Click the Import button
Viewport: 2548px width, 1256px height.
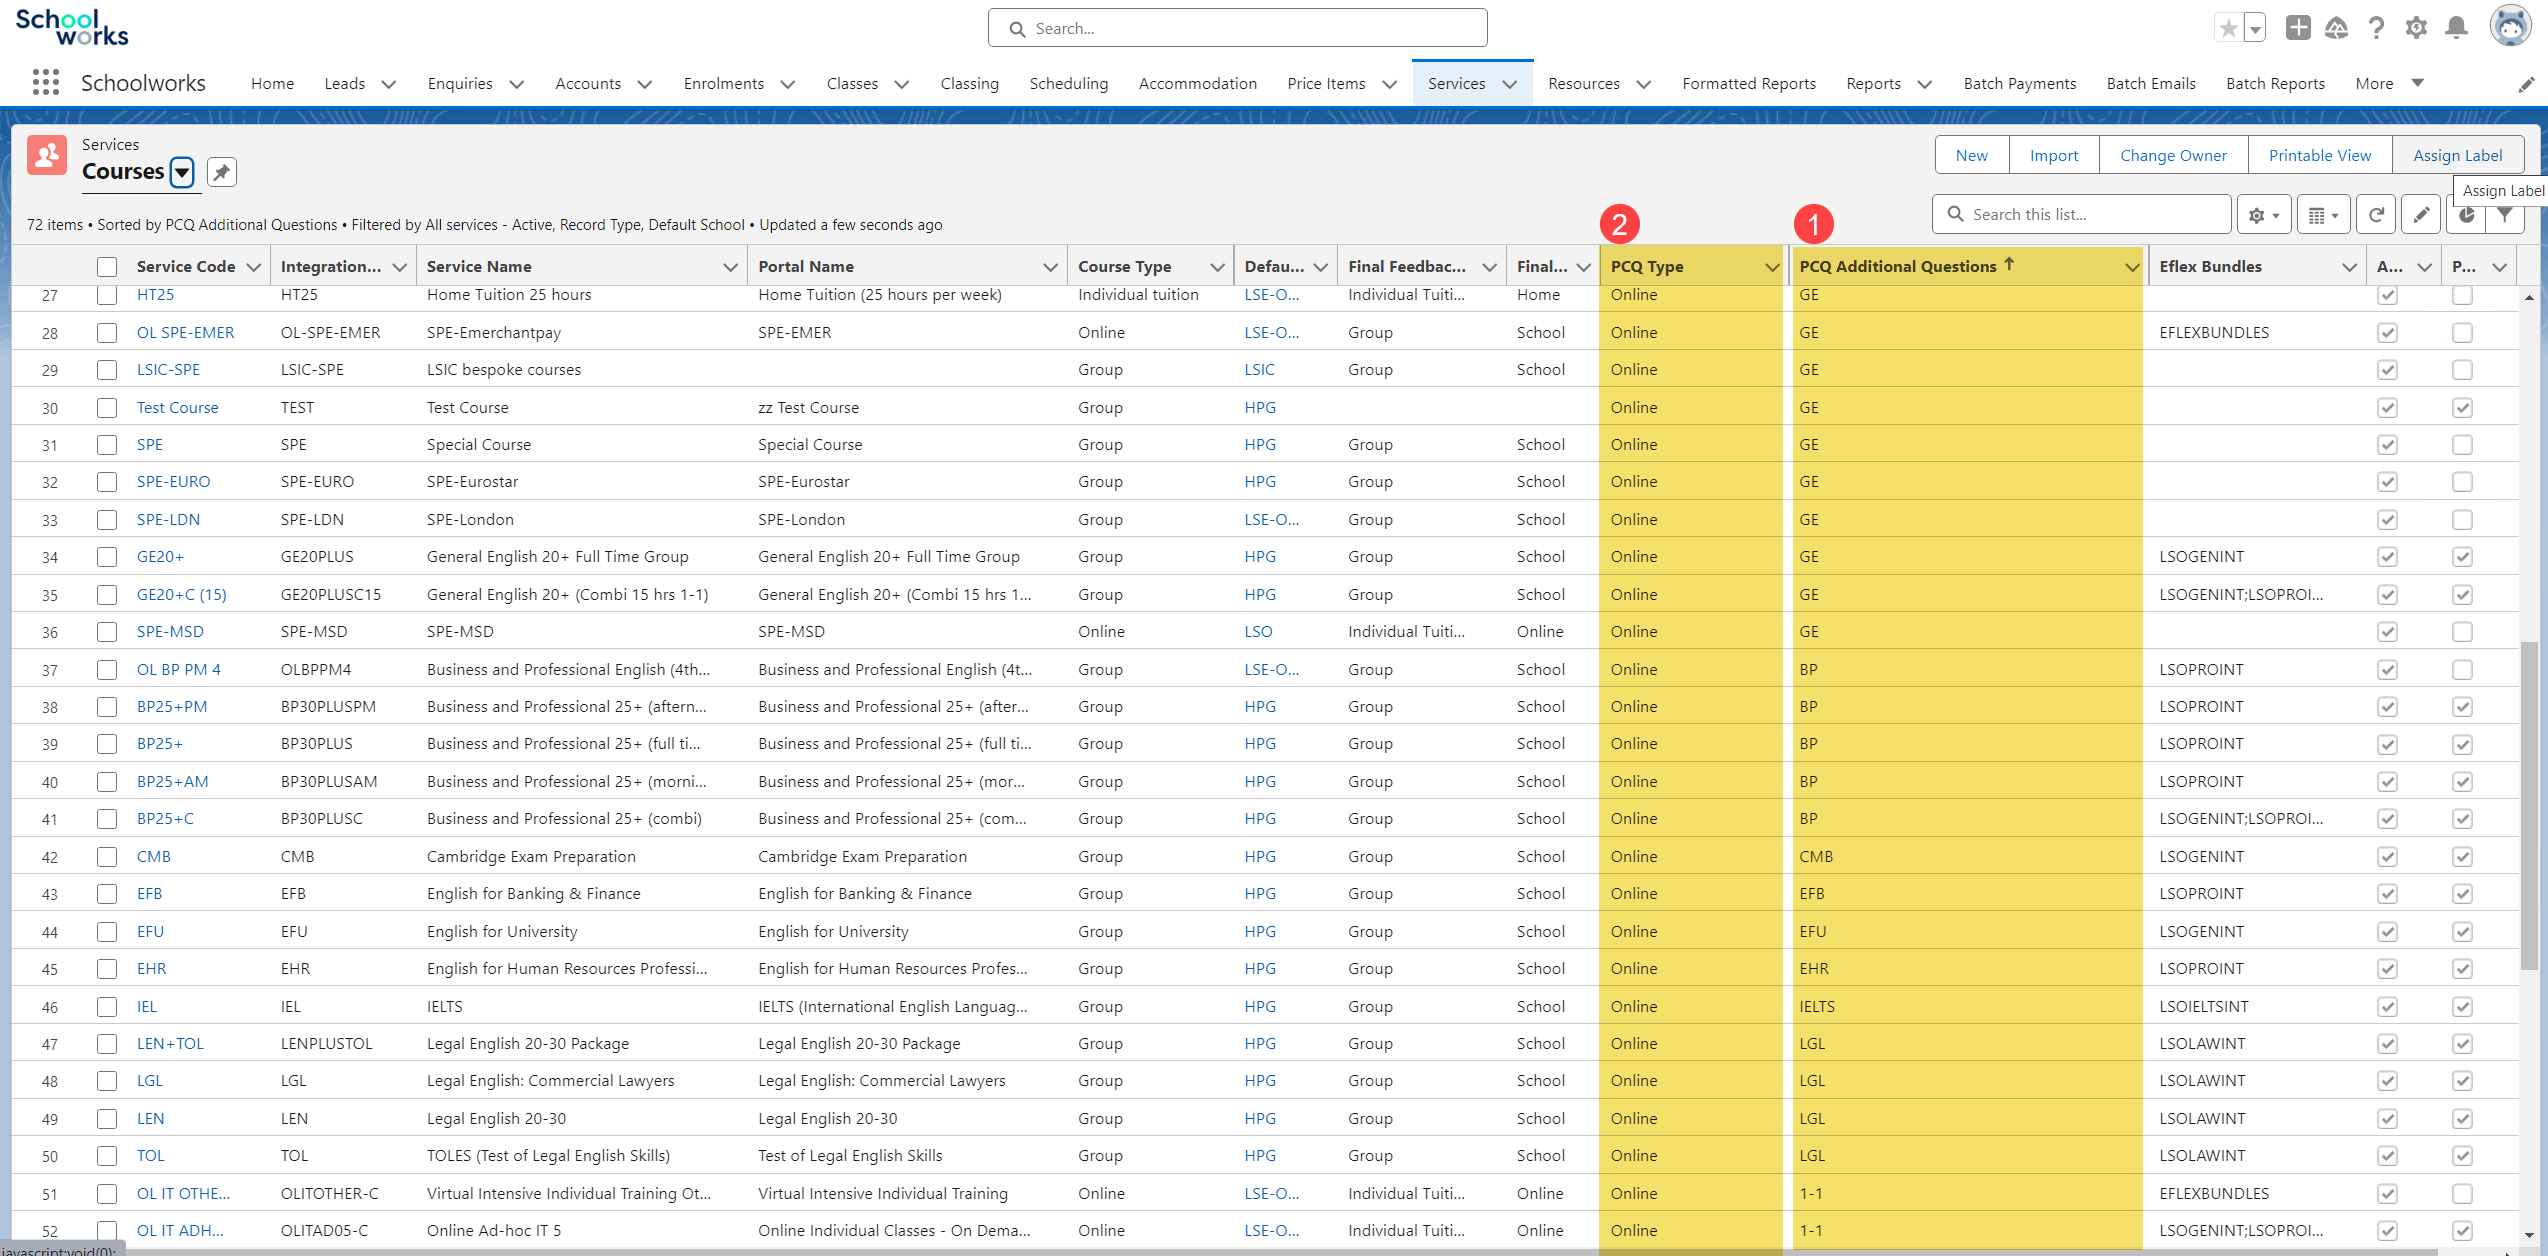(2053, 155)
